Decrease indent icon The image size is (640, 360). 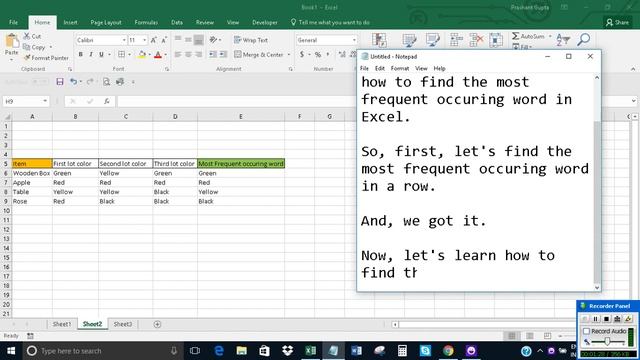(213, 54)
